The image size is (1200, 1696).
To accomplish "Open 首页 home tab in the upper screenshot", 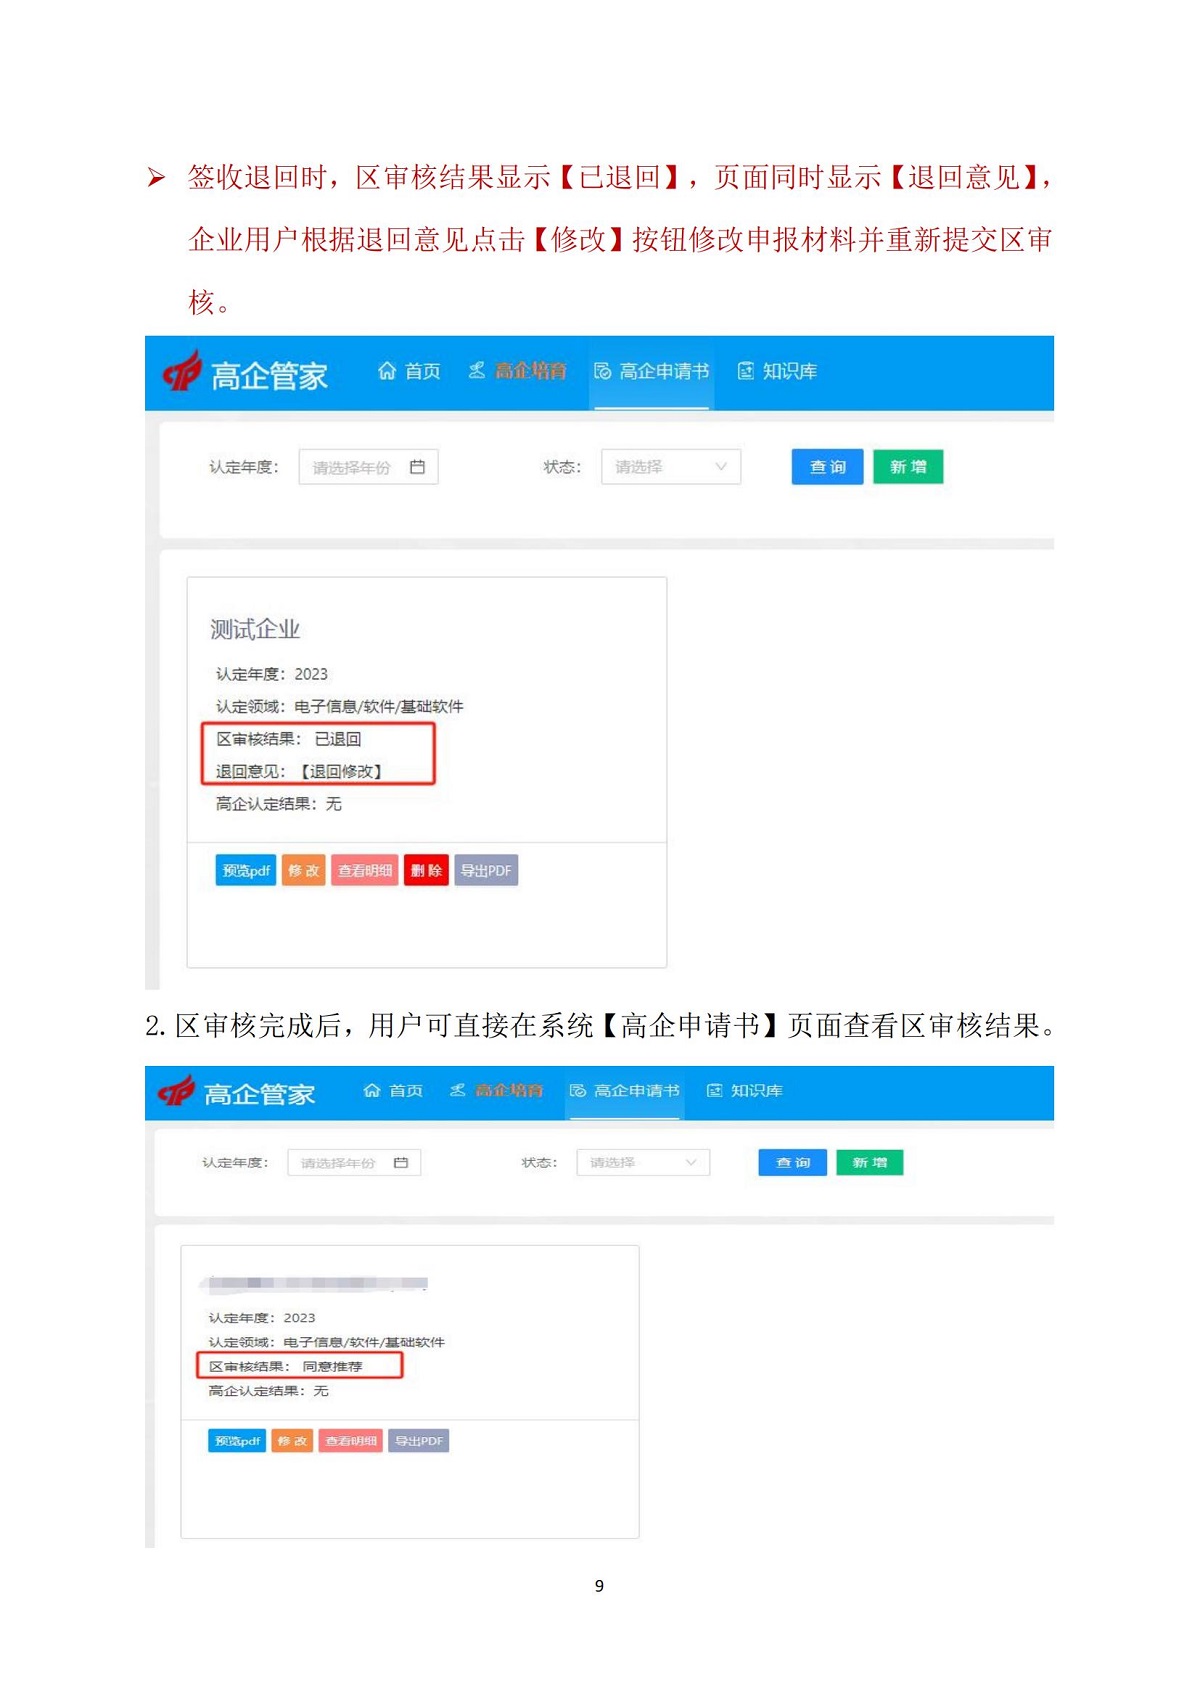I will (409, 371).
